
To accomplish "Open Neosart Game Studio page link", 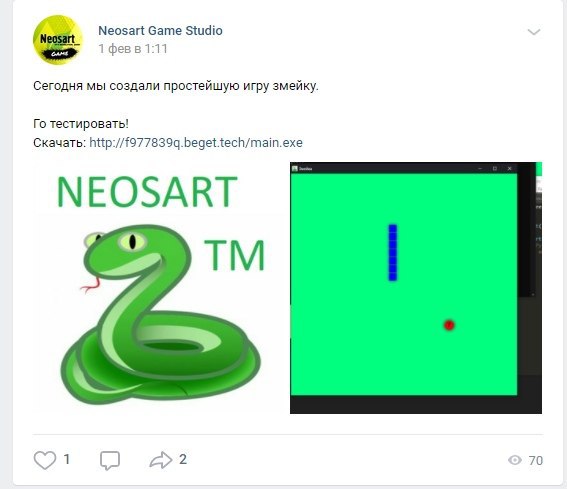I will tap(160, 30).
